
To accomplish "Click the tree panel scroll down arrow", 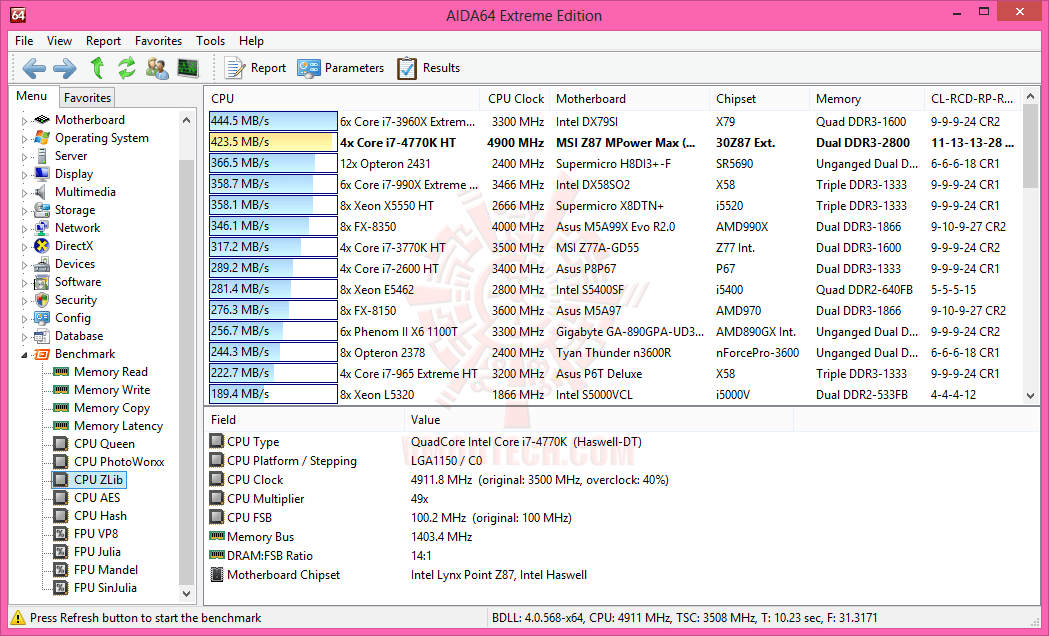I will click(187, 594).
